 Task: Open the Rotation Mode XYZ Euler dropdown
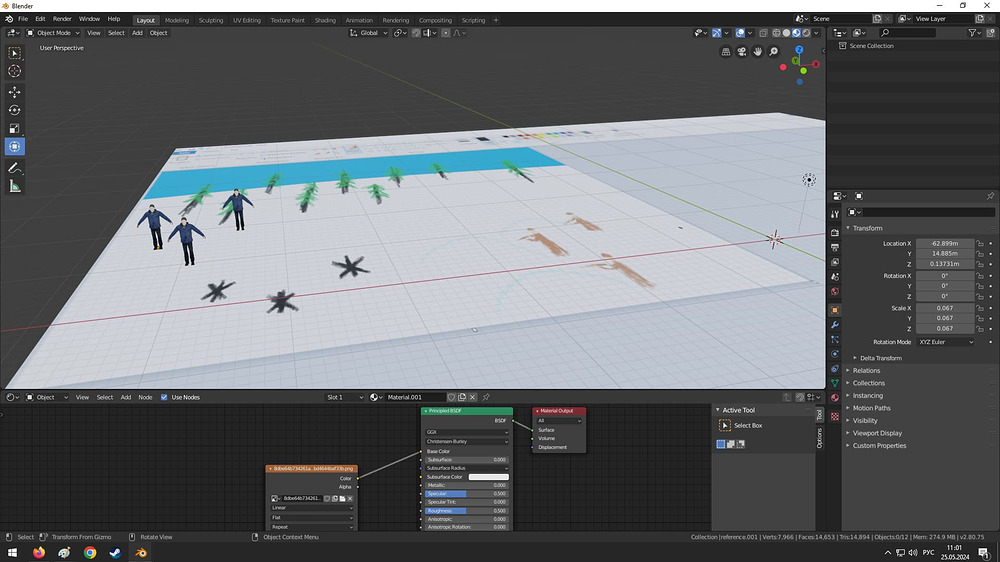click(946, 342)
